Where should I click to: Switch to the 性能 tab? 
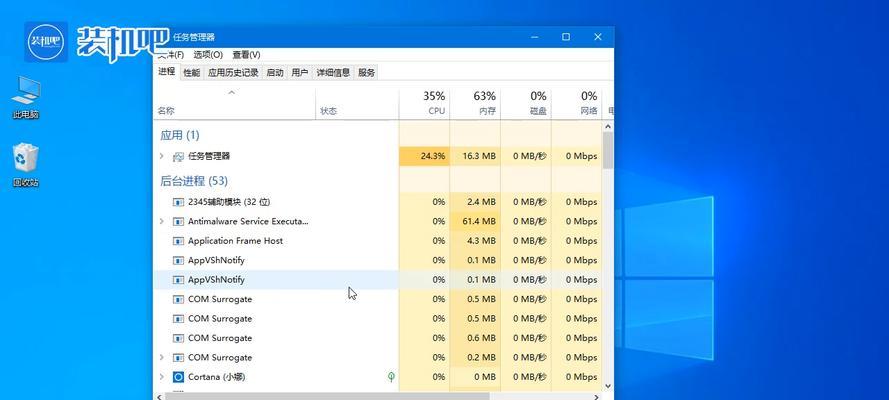click(192, 73)
